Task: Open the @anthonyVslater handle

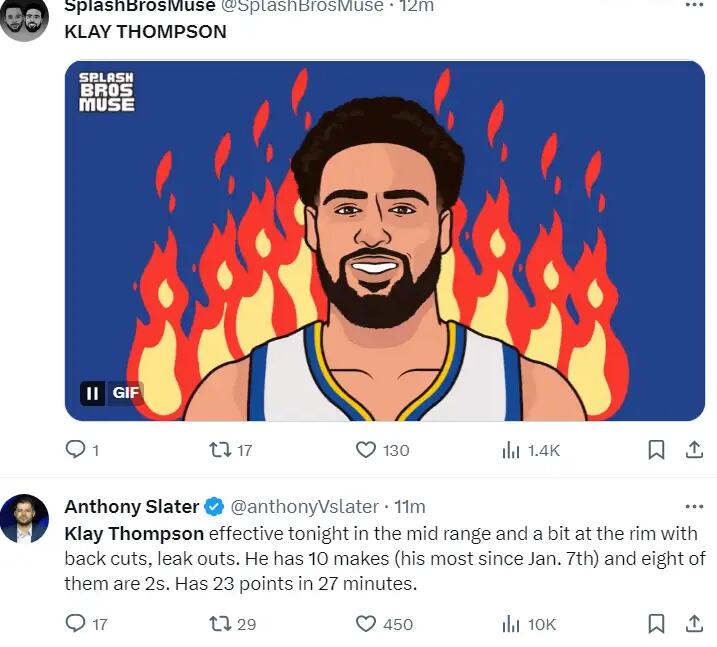Action: pos(305,507)
